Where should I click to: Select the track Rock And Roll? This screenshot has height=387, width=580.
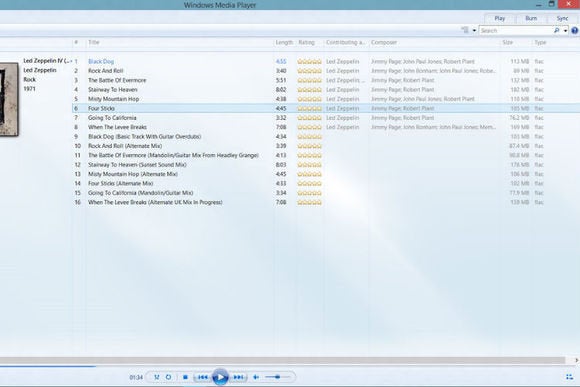click(105, 71)
